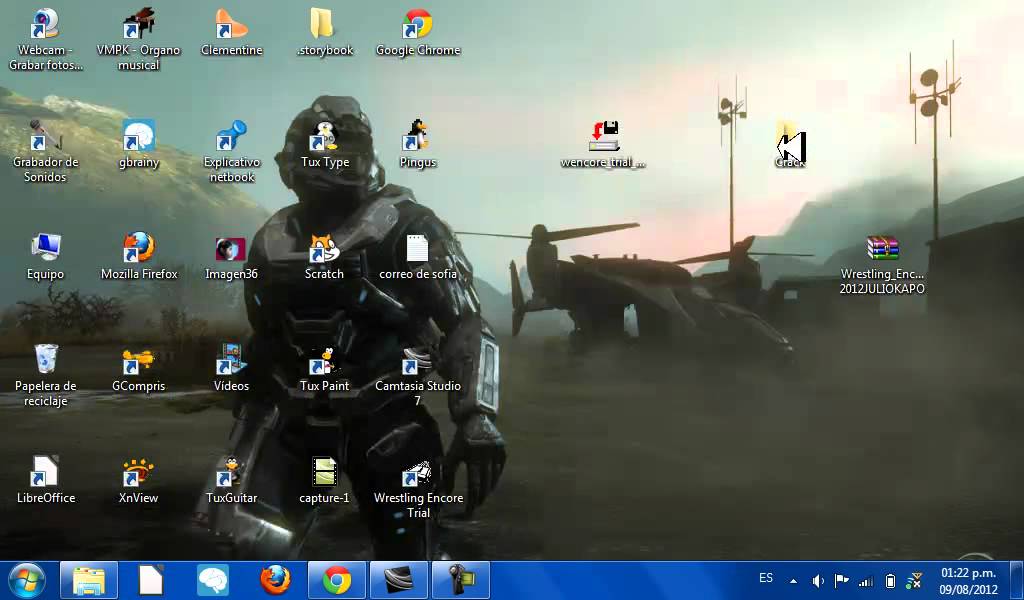
Task: Switch to Camtasia recorder taskbar button
Action: (x=461, y=580)
